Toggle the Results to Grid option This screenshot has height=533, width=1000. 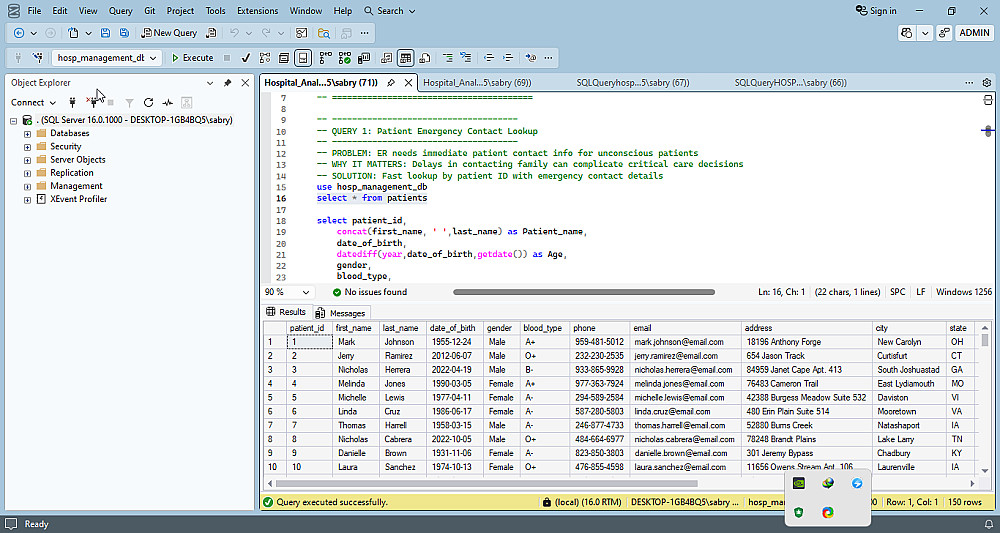pyautogui.click(x=406, y=58)
